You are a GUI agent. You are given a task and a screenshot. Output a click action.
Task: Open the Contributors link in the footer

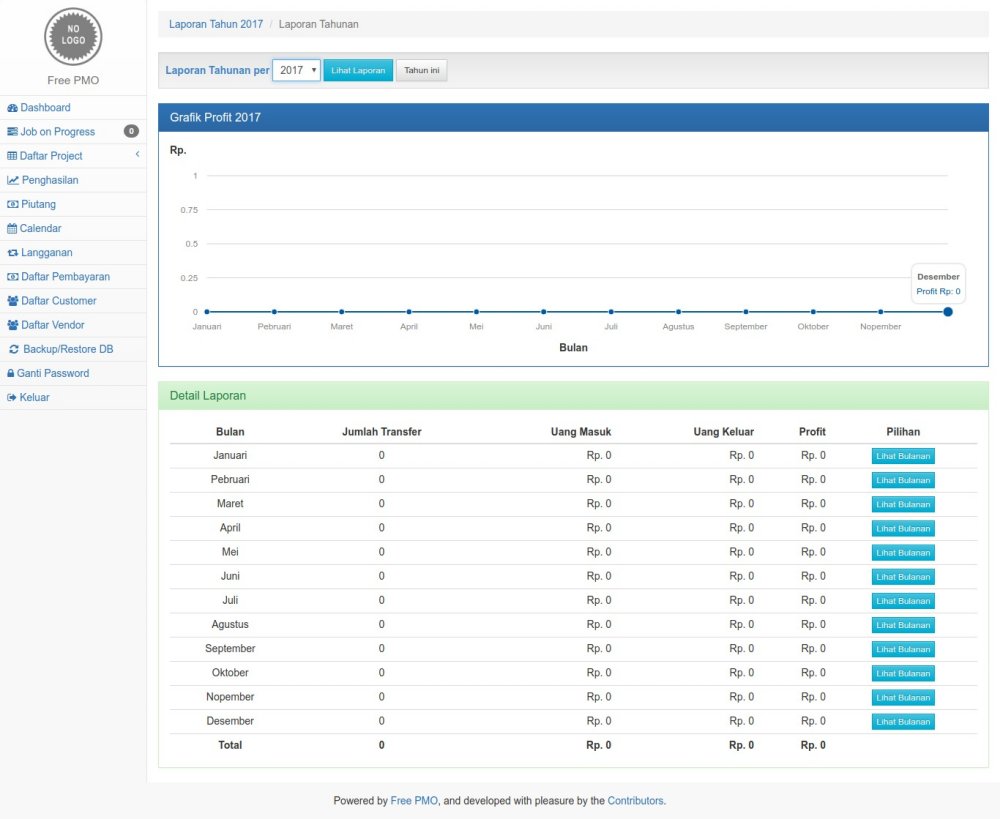coord(634,800)
